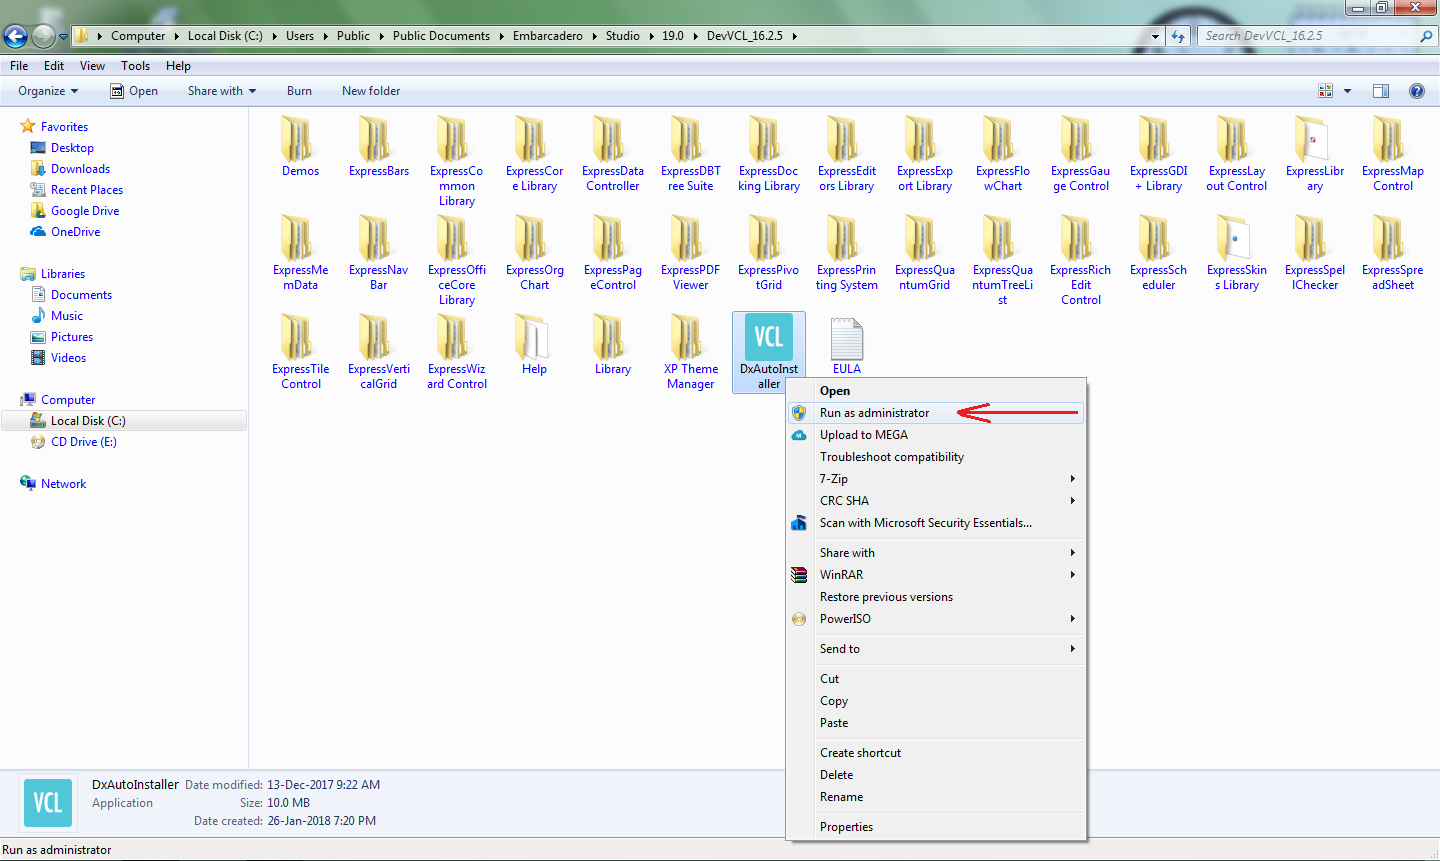
Task: Select the DxAutoInstaller application icon
Action: [x=768, y=338]
